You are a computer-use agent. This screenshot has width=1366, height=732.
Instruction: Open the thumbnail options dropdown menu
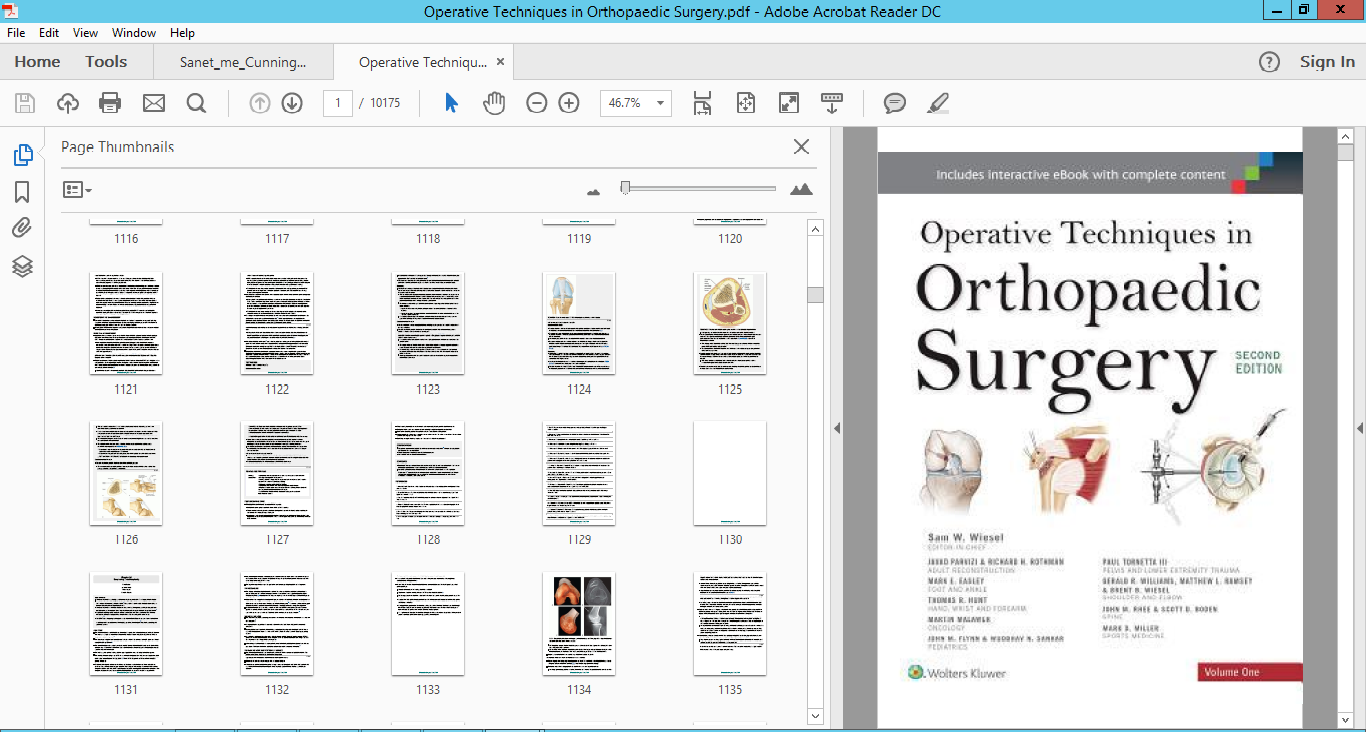[77, 189]
